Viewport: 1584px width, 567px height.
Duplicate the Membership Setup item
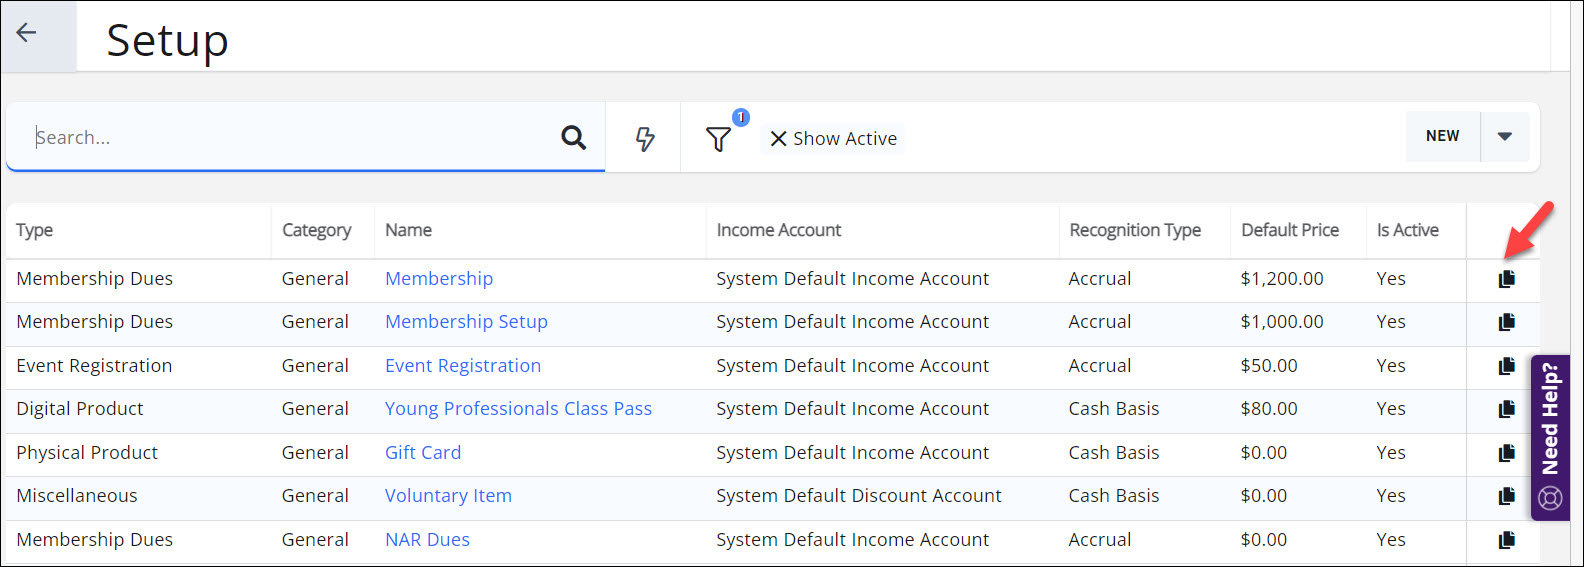(x=1506, y=322)
